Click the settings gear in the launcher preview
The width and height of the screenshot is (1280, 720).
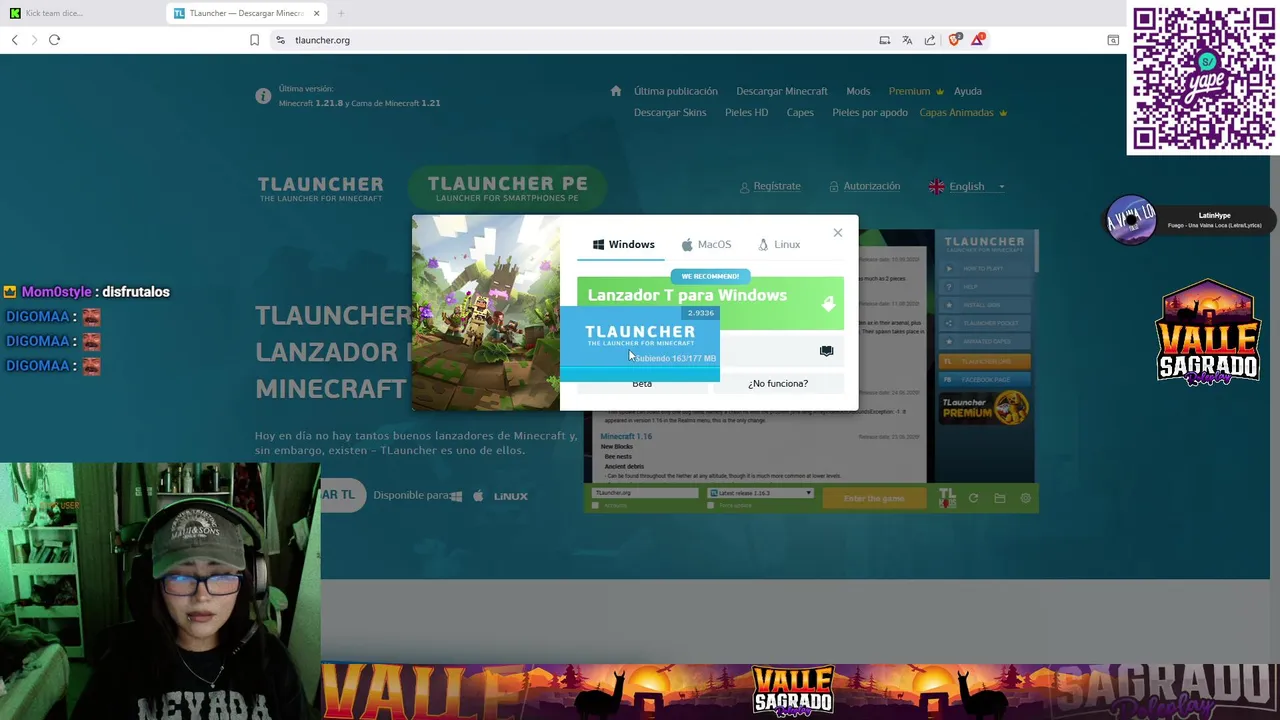coord(1025,498)
